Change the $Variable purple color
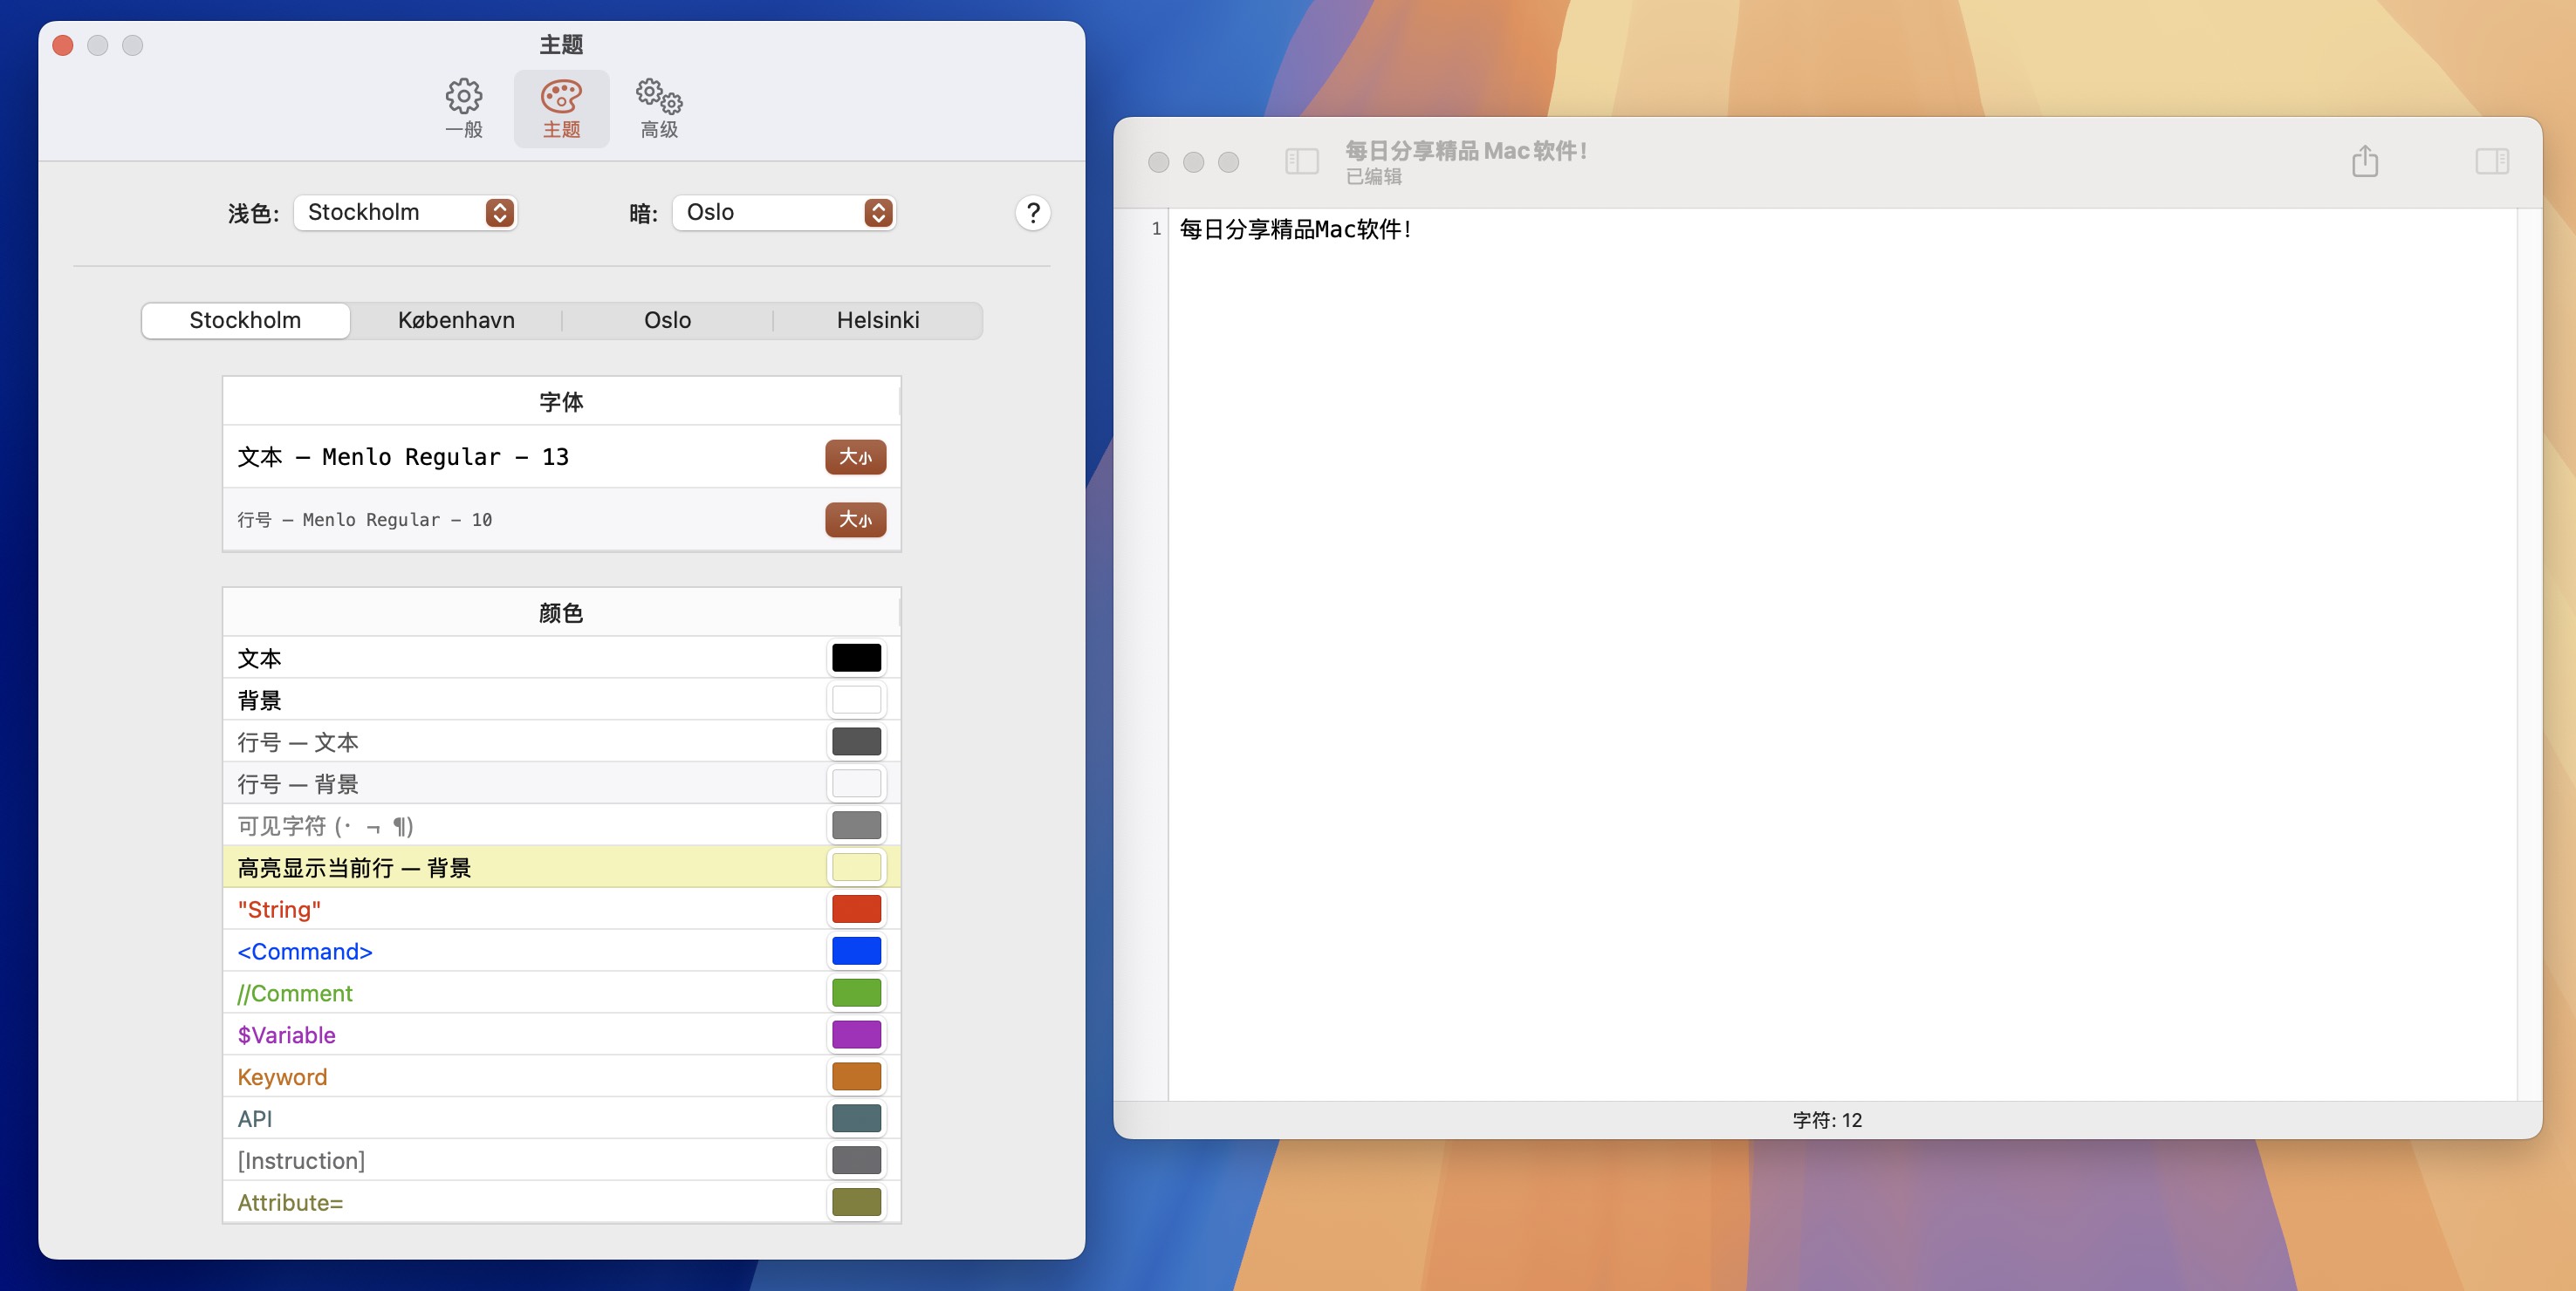The height and width of the screenshot is (1291, 2576). (x=856, y=1034)
